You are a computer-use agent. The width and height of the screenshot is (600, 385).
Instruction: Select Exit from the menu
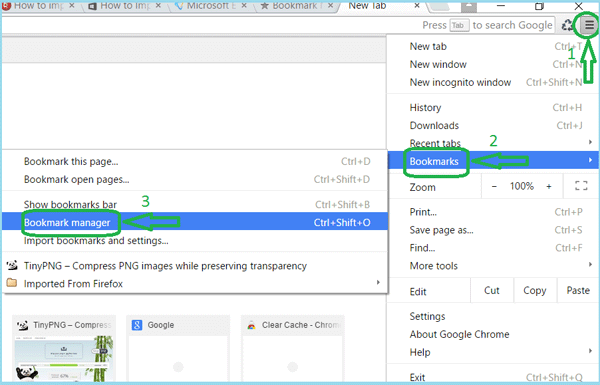pos(491,377)
